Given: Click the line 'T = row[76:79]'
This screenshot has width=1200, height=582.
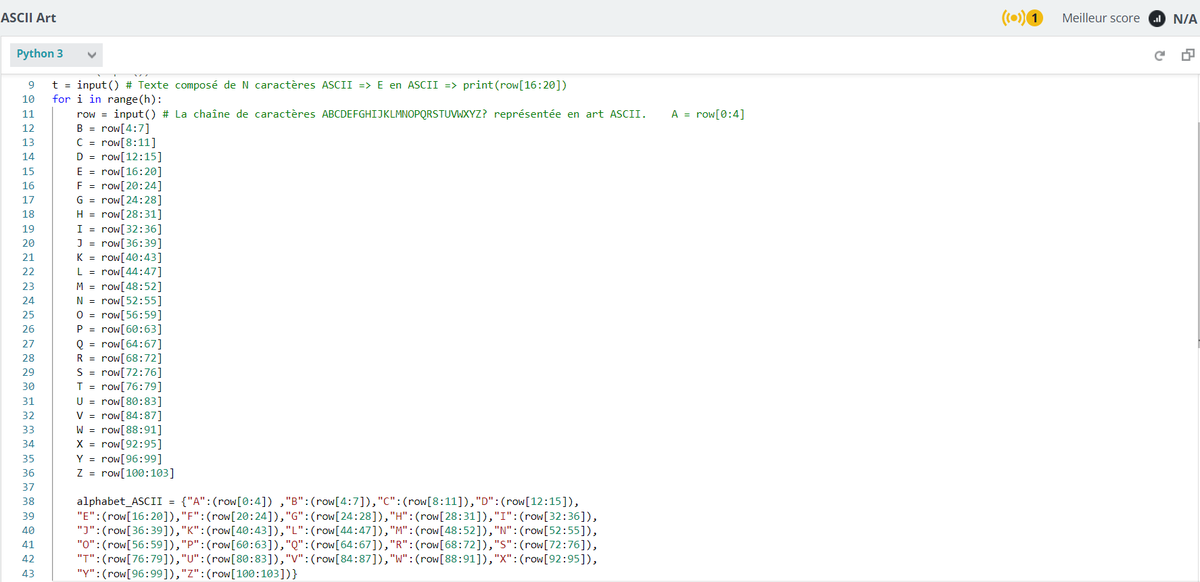Looking at the screenshot, I should [120, 387].
